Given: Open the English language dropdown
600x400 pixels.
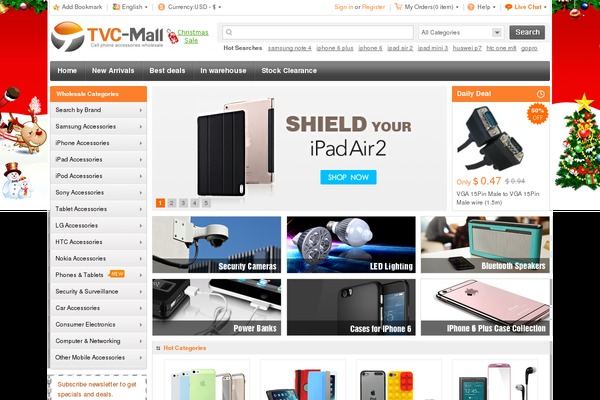Looking at the screenshot, I should click(130, 7).
